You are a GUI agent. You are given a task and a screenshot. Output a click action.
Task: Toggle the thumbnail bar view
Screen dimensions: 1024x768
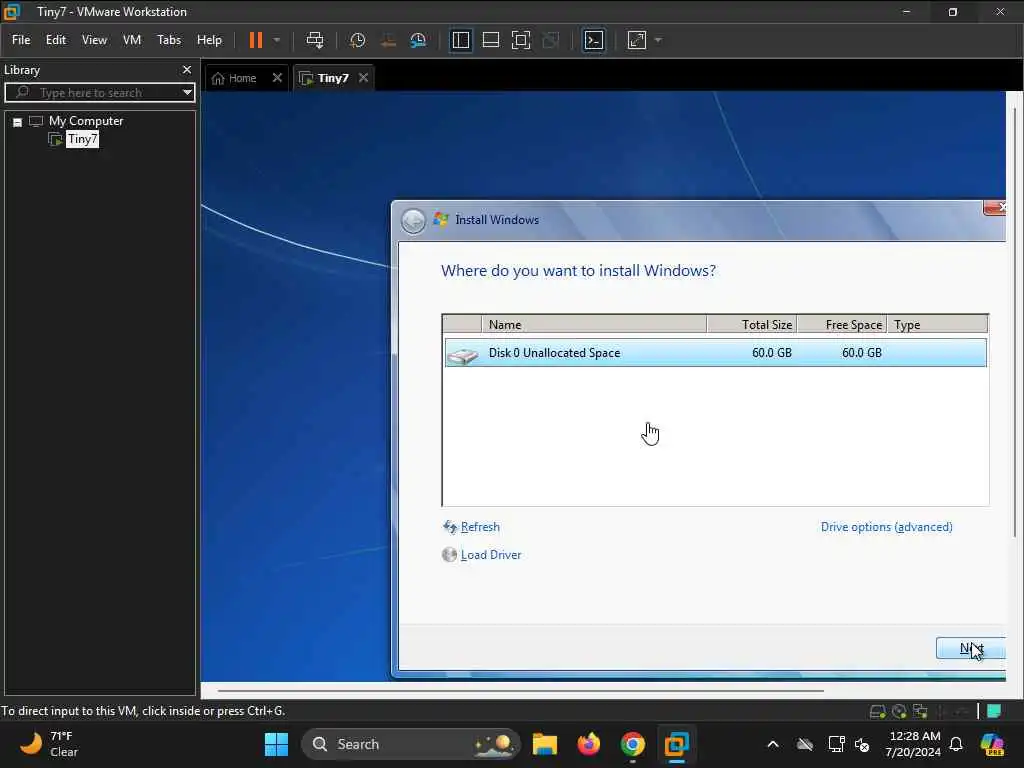coord(490,40)
